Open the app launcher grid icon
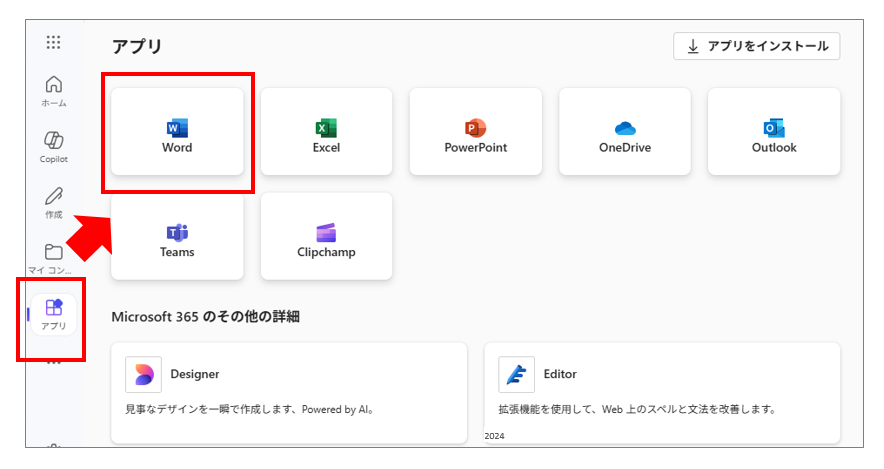 point(53,42)
